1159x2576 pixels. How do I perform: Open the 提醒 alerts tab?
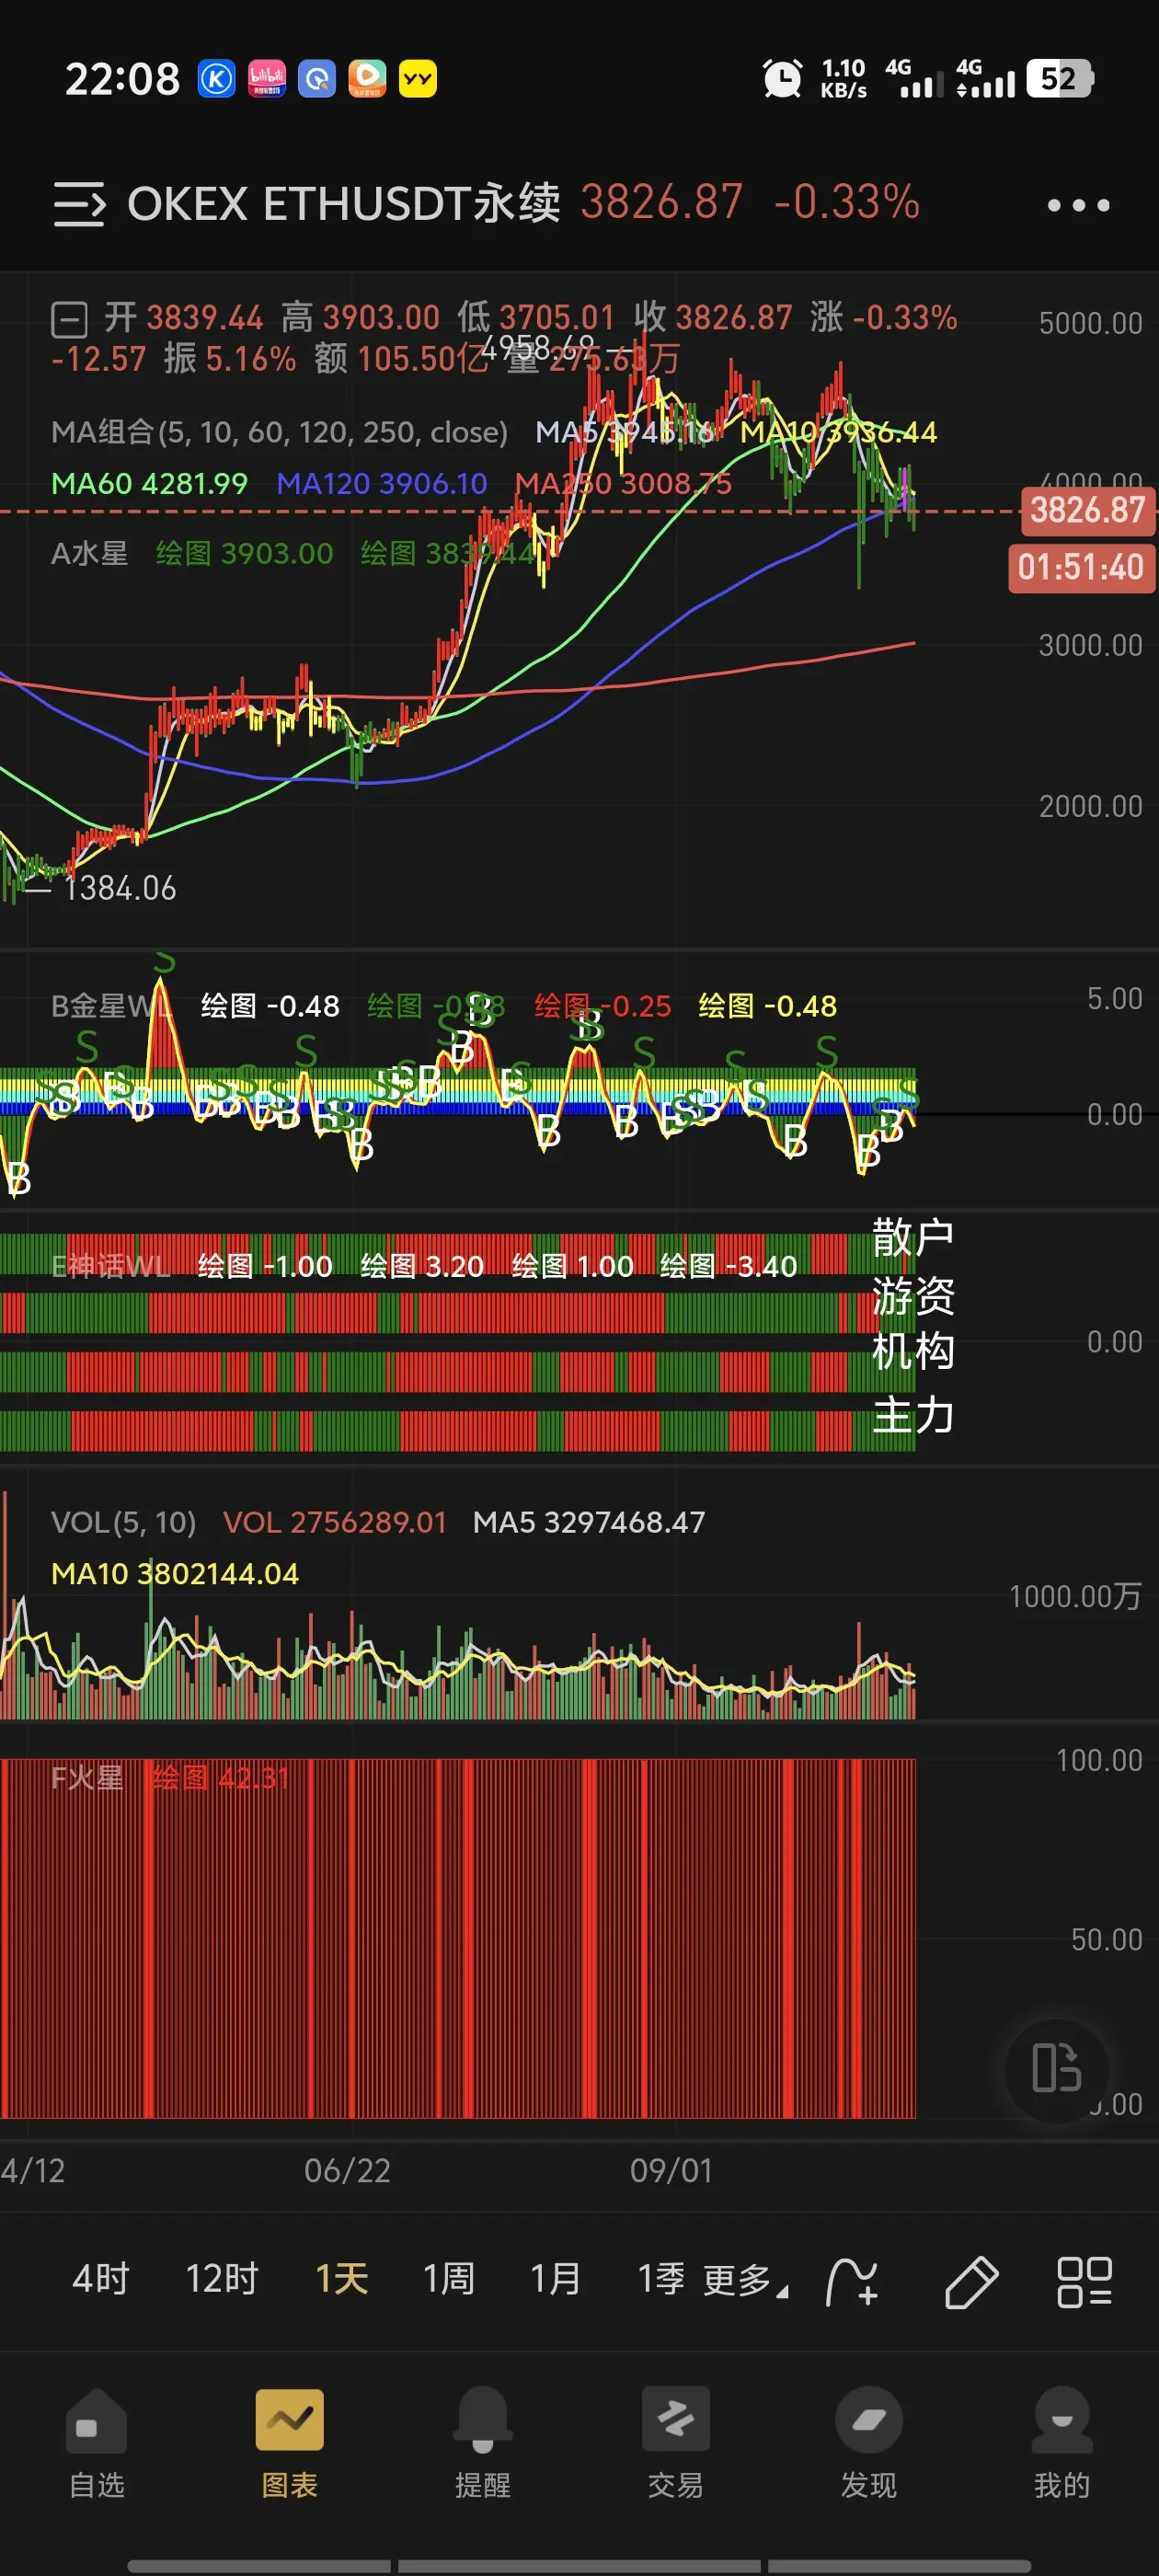click(x=483, y=2443)
